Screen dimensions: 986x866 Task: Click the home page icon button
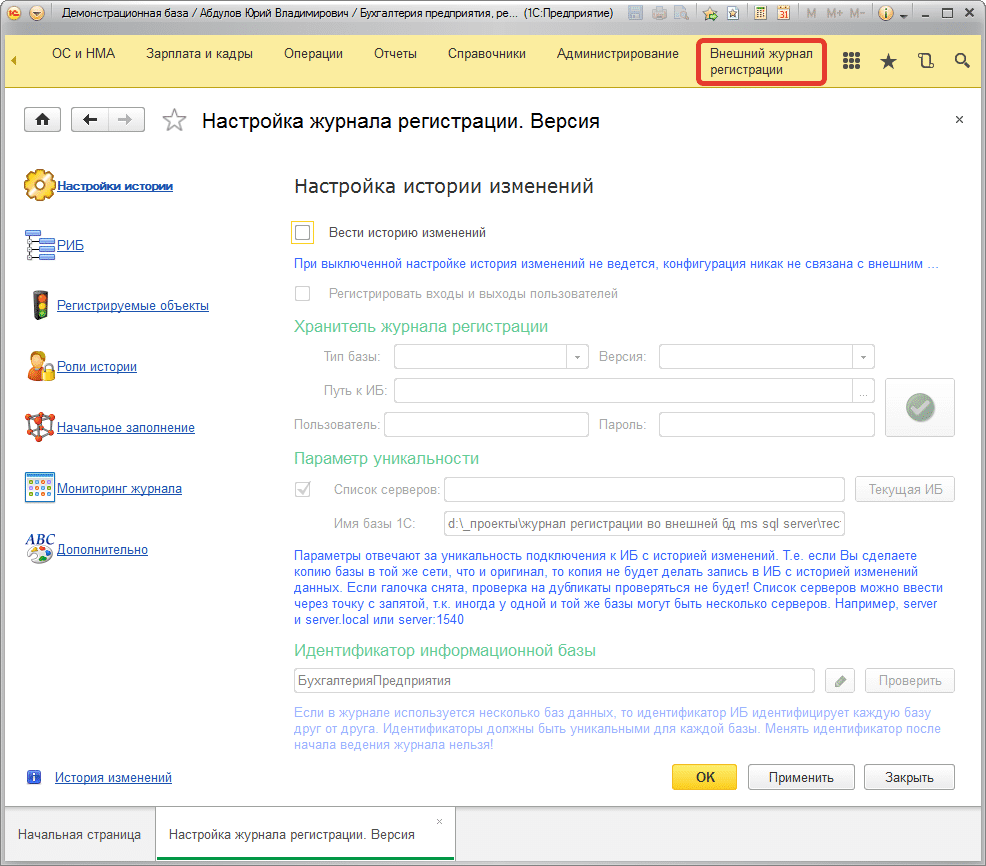click(42, 119)
